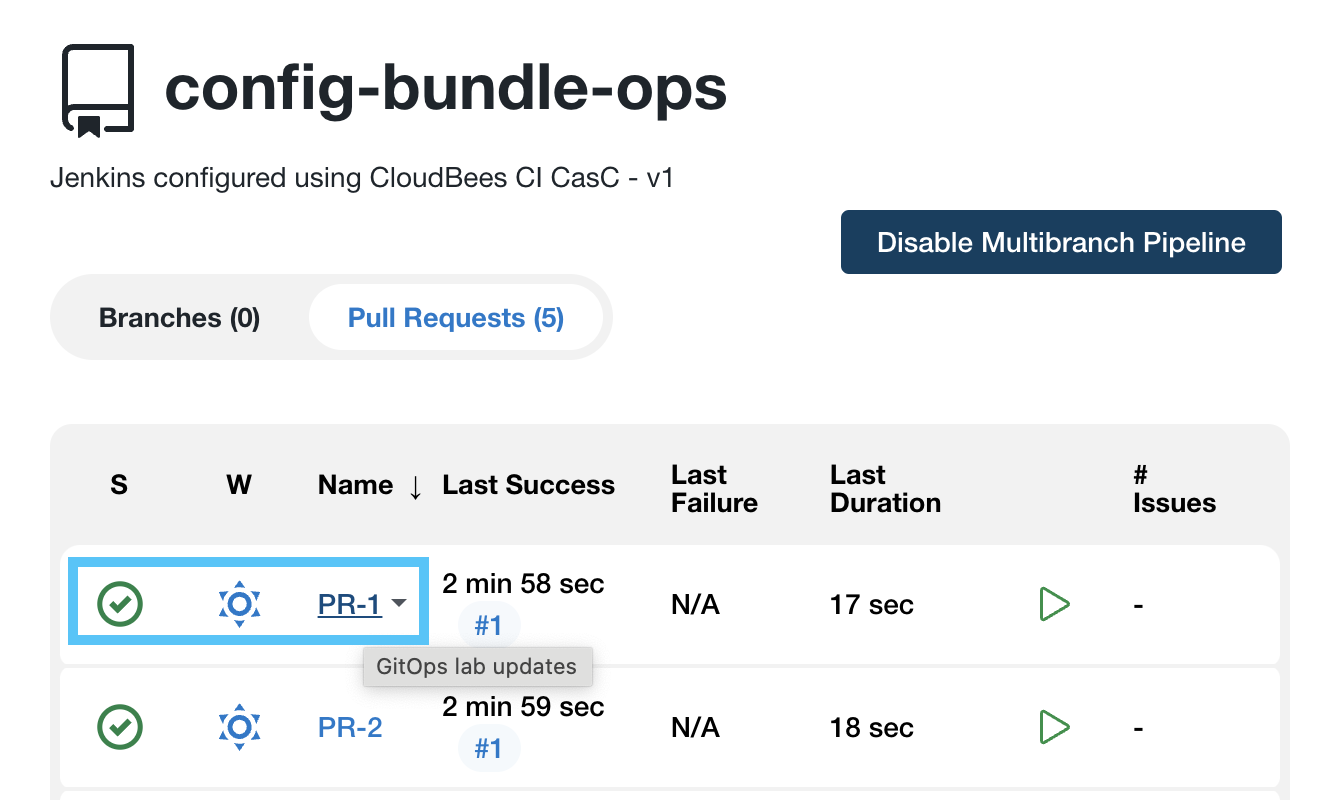Select the Pull Requests (5) tab

click(456, 318)
